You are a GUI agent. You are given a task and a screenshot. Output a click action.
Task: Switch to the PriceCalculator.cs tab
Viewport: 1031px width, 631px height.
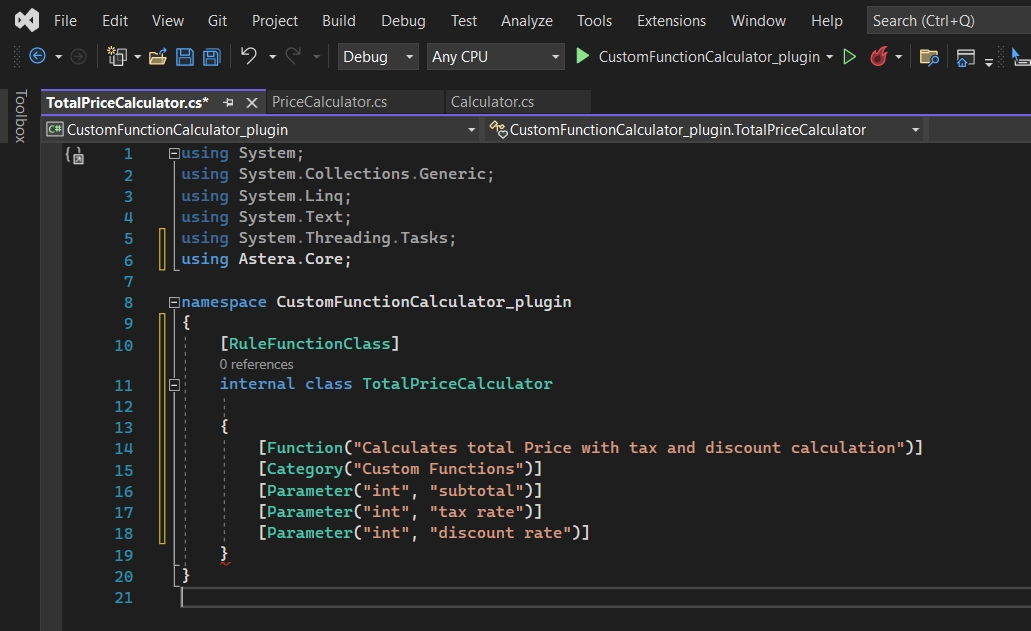coord(329,102)
